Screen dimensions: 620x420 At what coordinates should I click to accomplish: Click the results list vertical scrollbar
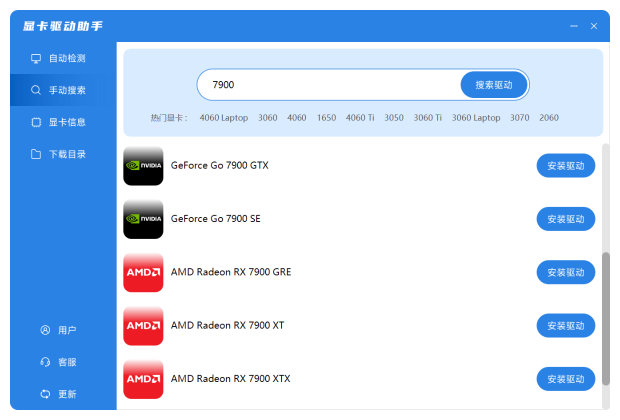(x=606, y=318)
